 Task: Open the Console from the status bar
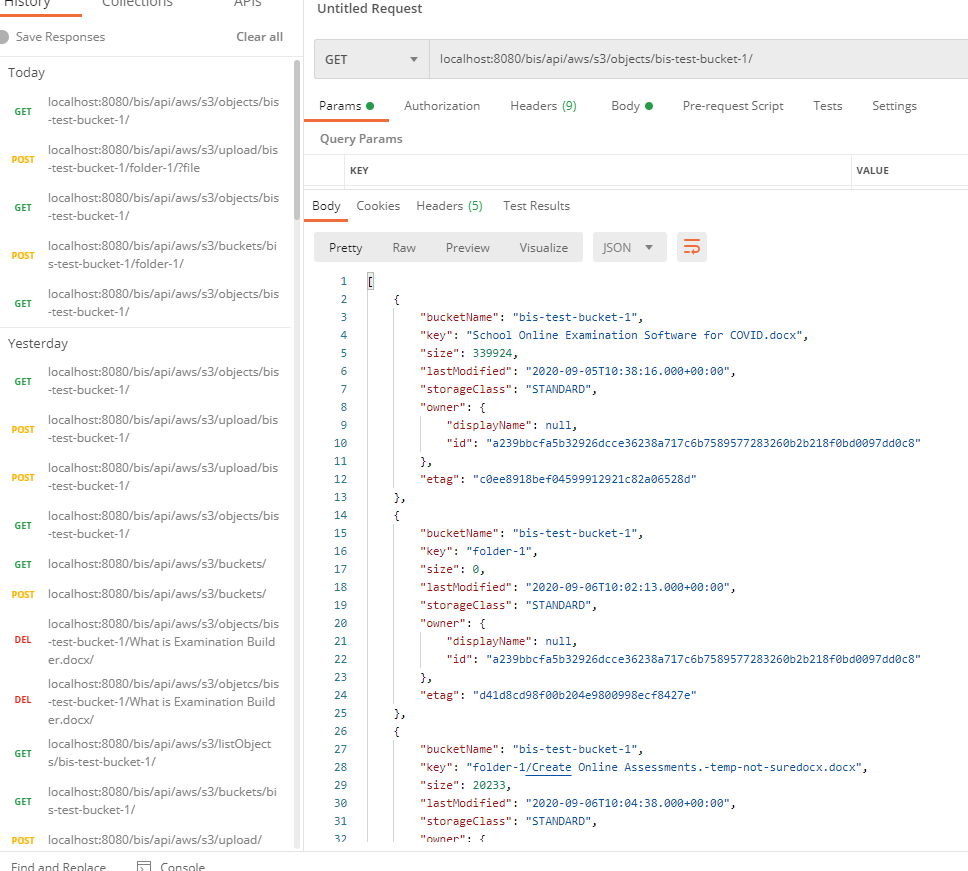170,866
